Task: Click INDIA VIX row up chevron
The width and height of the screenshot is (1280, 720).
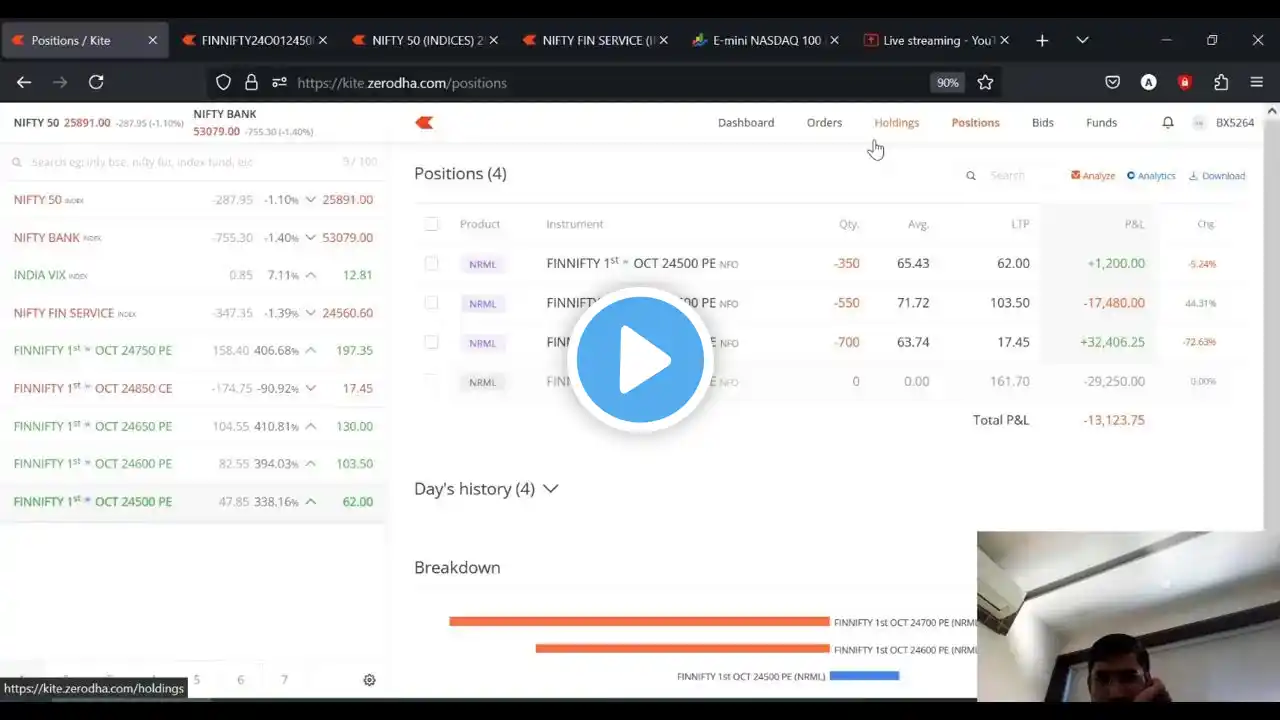Action: 311,275
